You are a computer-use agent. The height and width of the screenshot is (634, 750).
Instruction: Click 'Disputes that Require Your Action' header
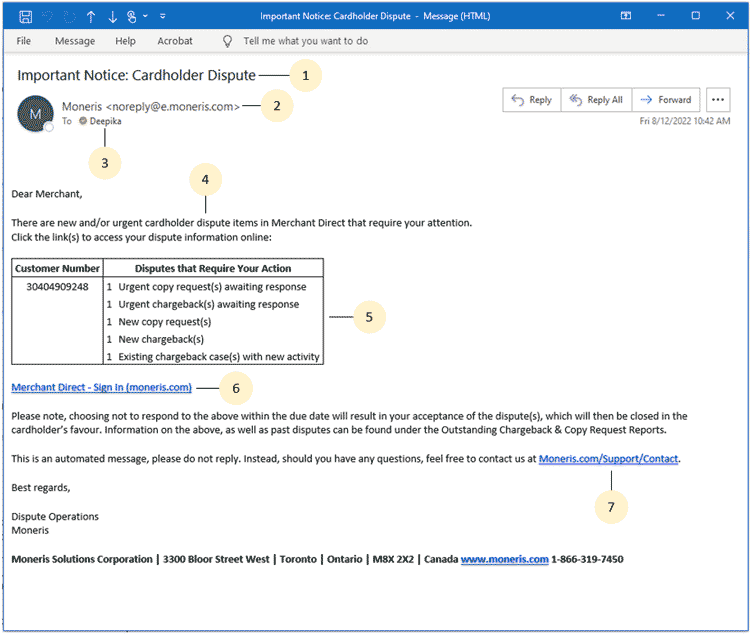point(213,268)
